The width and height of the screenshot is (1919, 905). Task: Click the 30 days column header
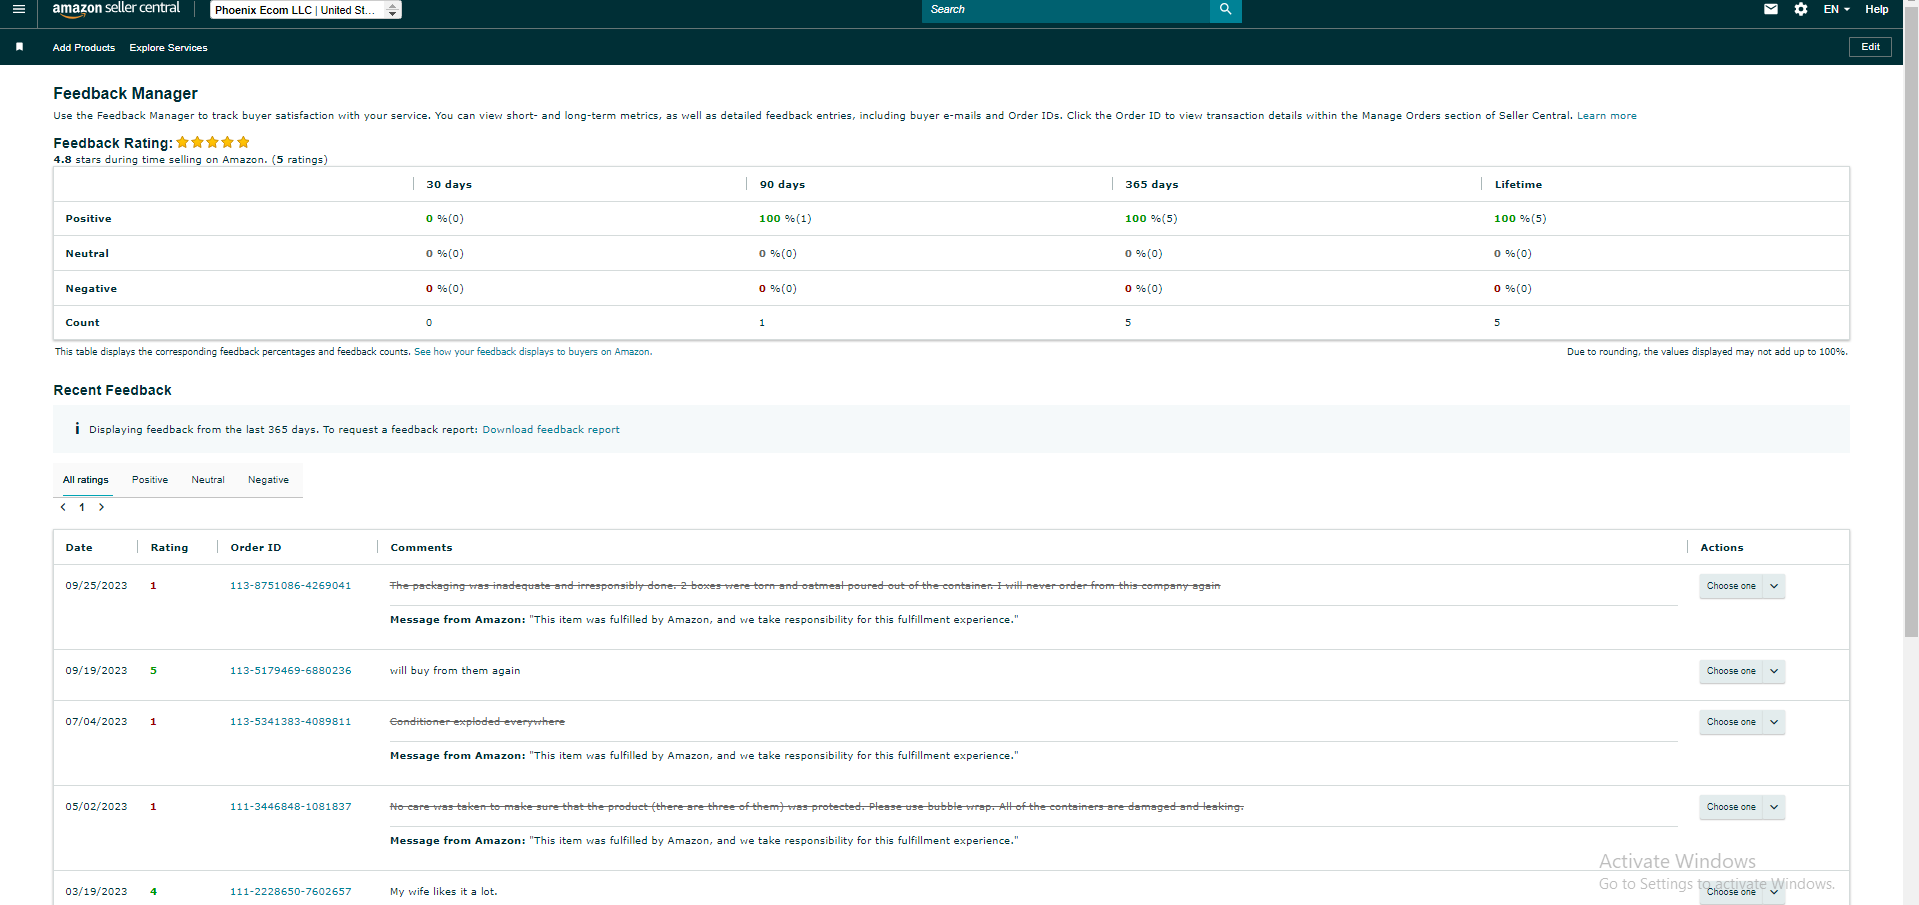[449, 185]
